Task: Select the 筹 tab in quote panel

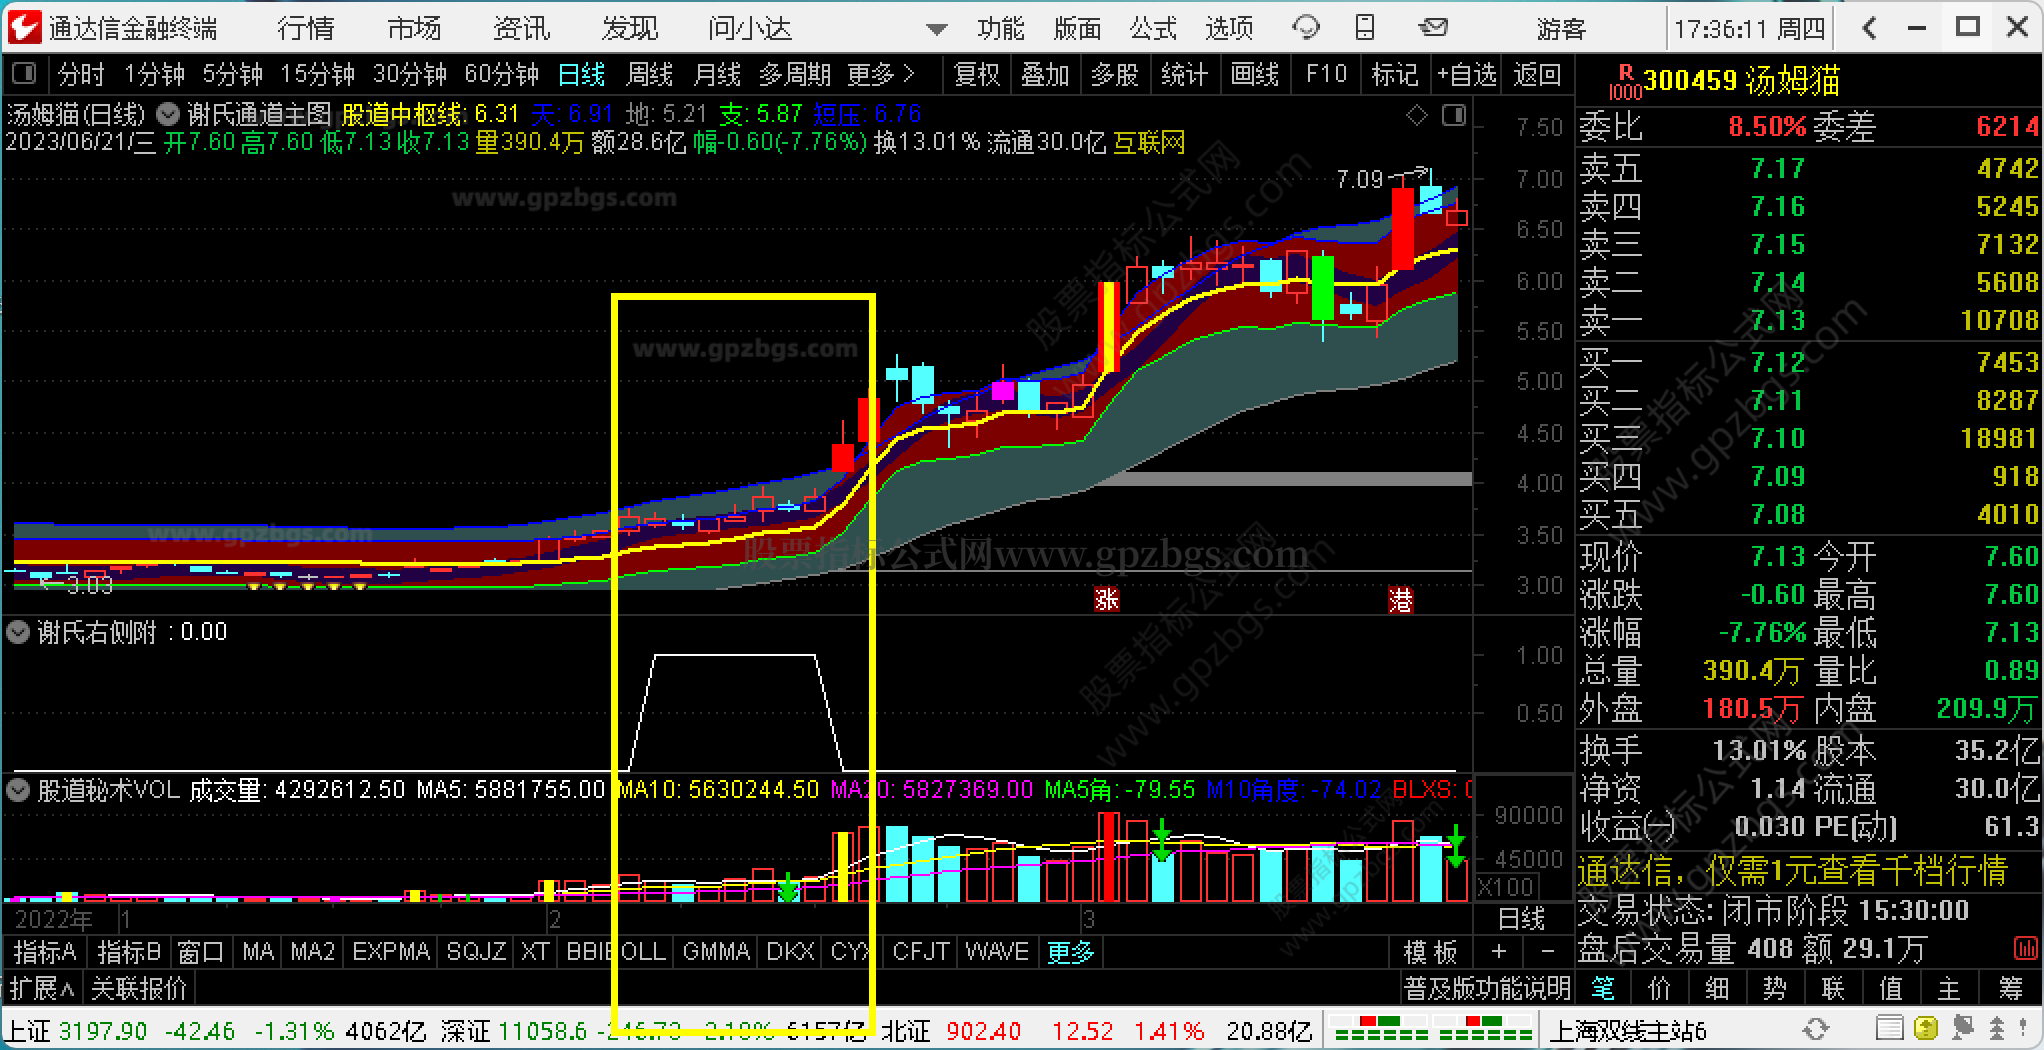Action: 2011,989
